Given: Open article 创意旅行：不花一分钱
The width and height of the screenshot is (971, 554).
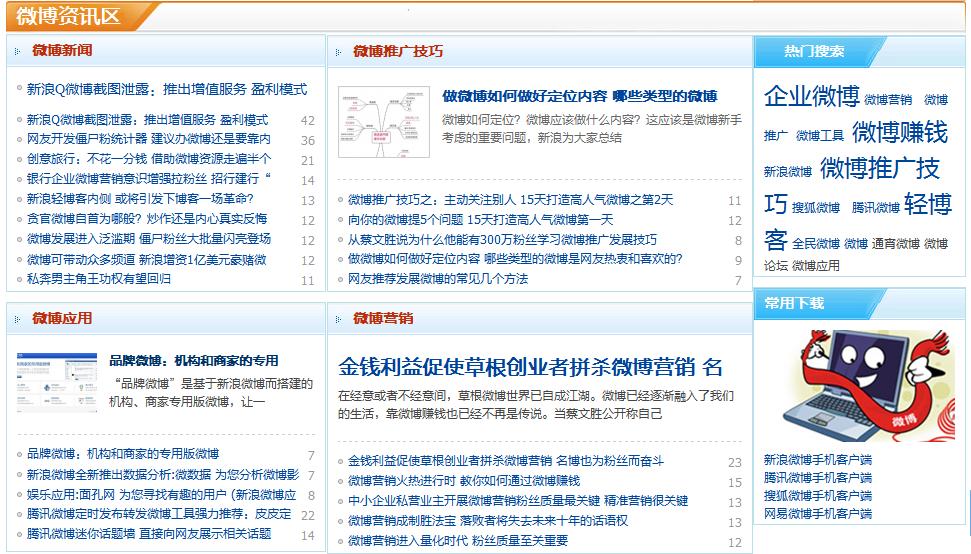Looking at the screenshot, I should coord(149,158).
